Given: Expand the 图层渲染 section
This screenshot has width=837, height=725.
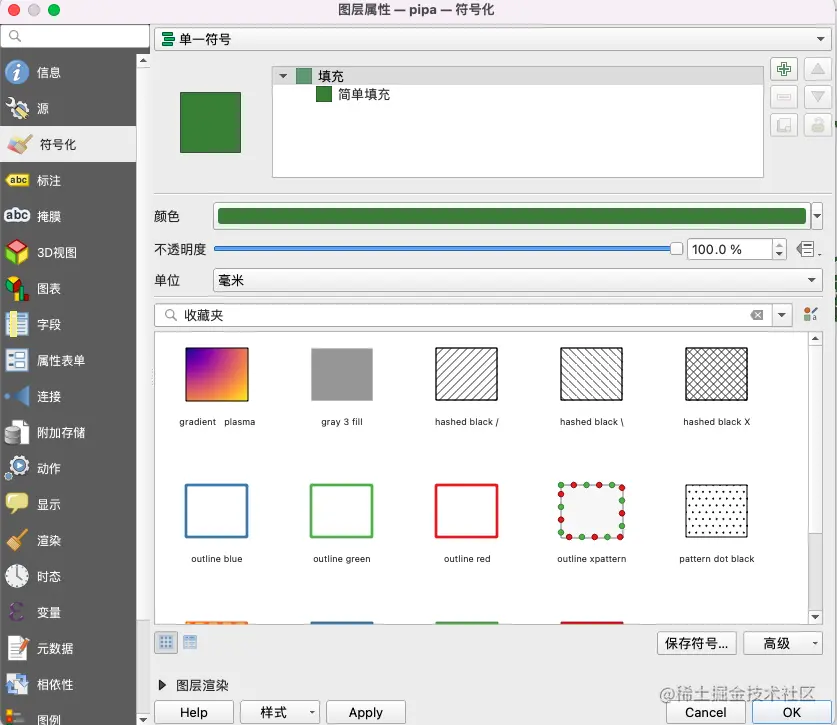Looking at the screenshot, I should 162,685.
